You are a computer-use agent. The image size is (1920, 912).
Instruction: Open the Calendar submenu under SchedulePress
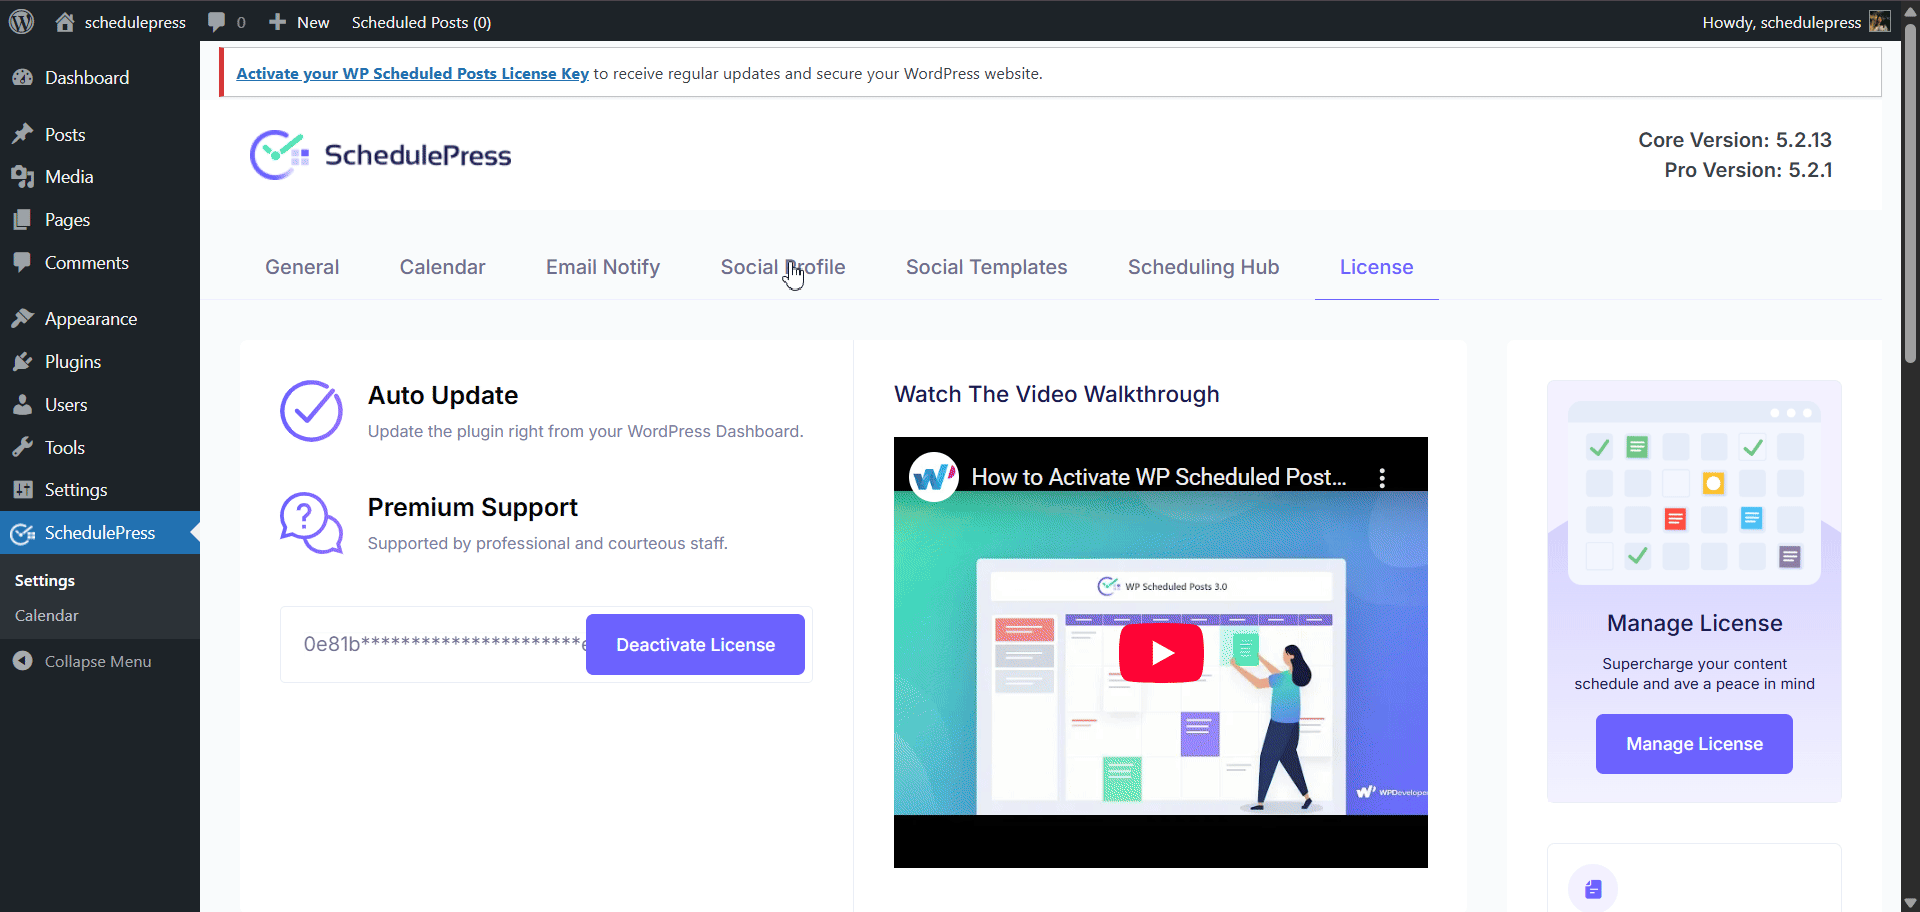pos(46,616)
